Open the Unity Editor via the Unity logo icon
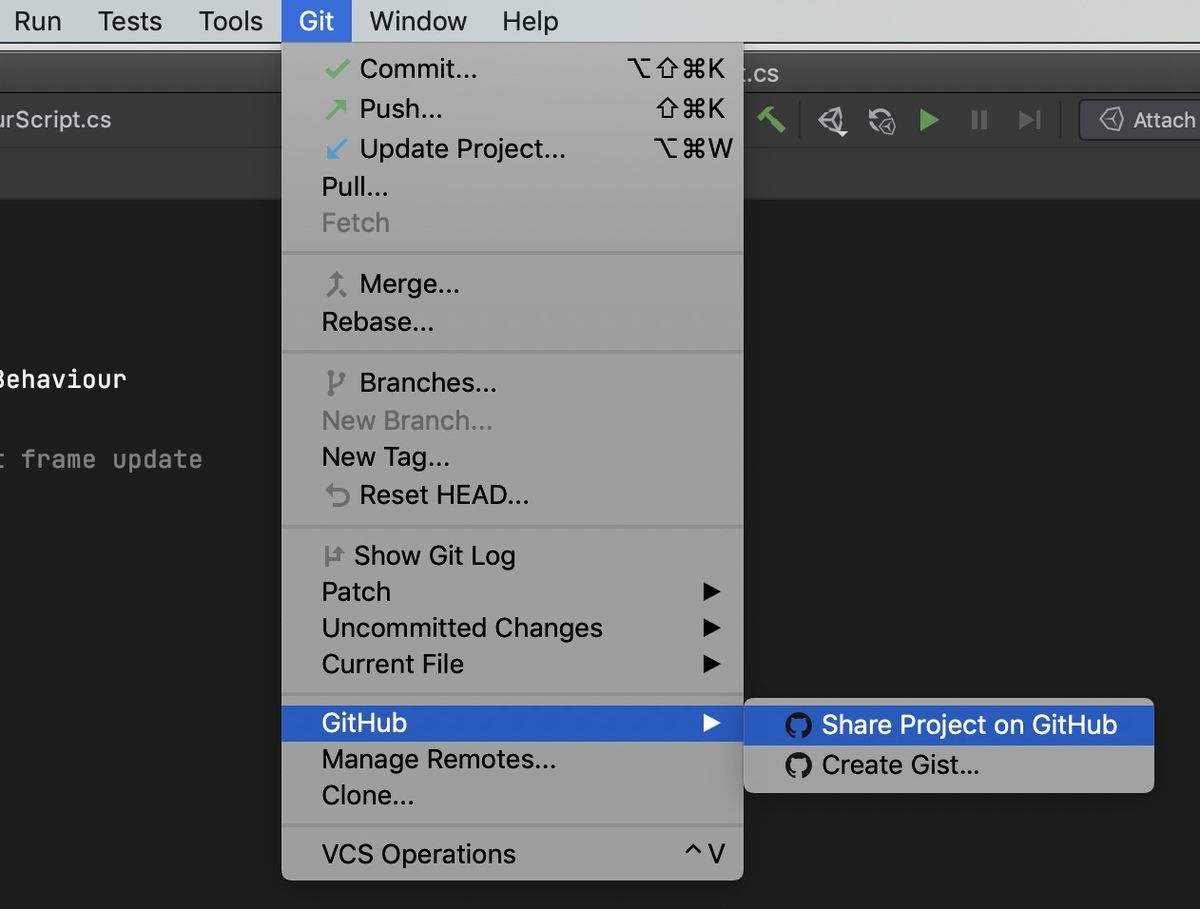This screenshot has width=1200, height=909. (832, 120)
